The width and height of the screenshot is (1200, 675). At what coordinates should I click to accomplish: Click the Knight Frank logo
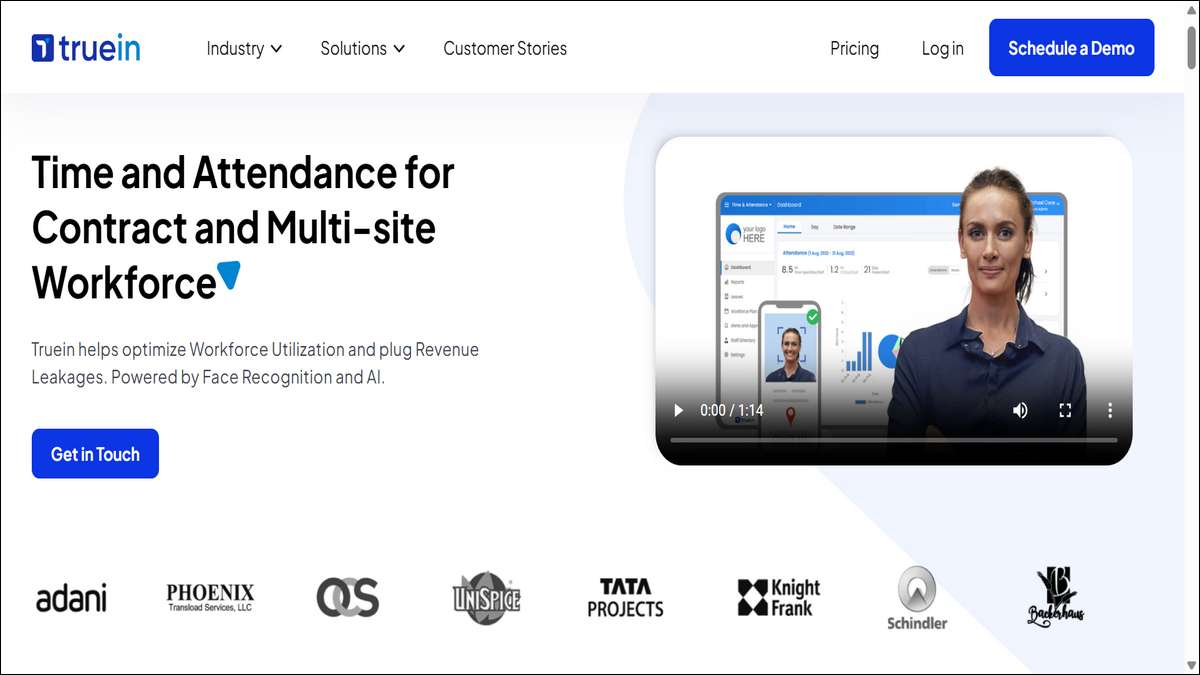pos(779,597)
